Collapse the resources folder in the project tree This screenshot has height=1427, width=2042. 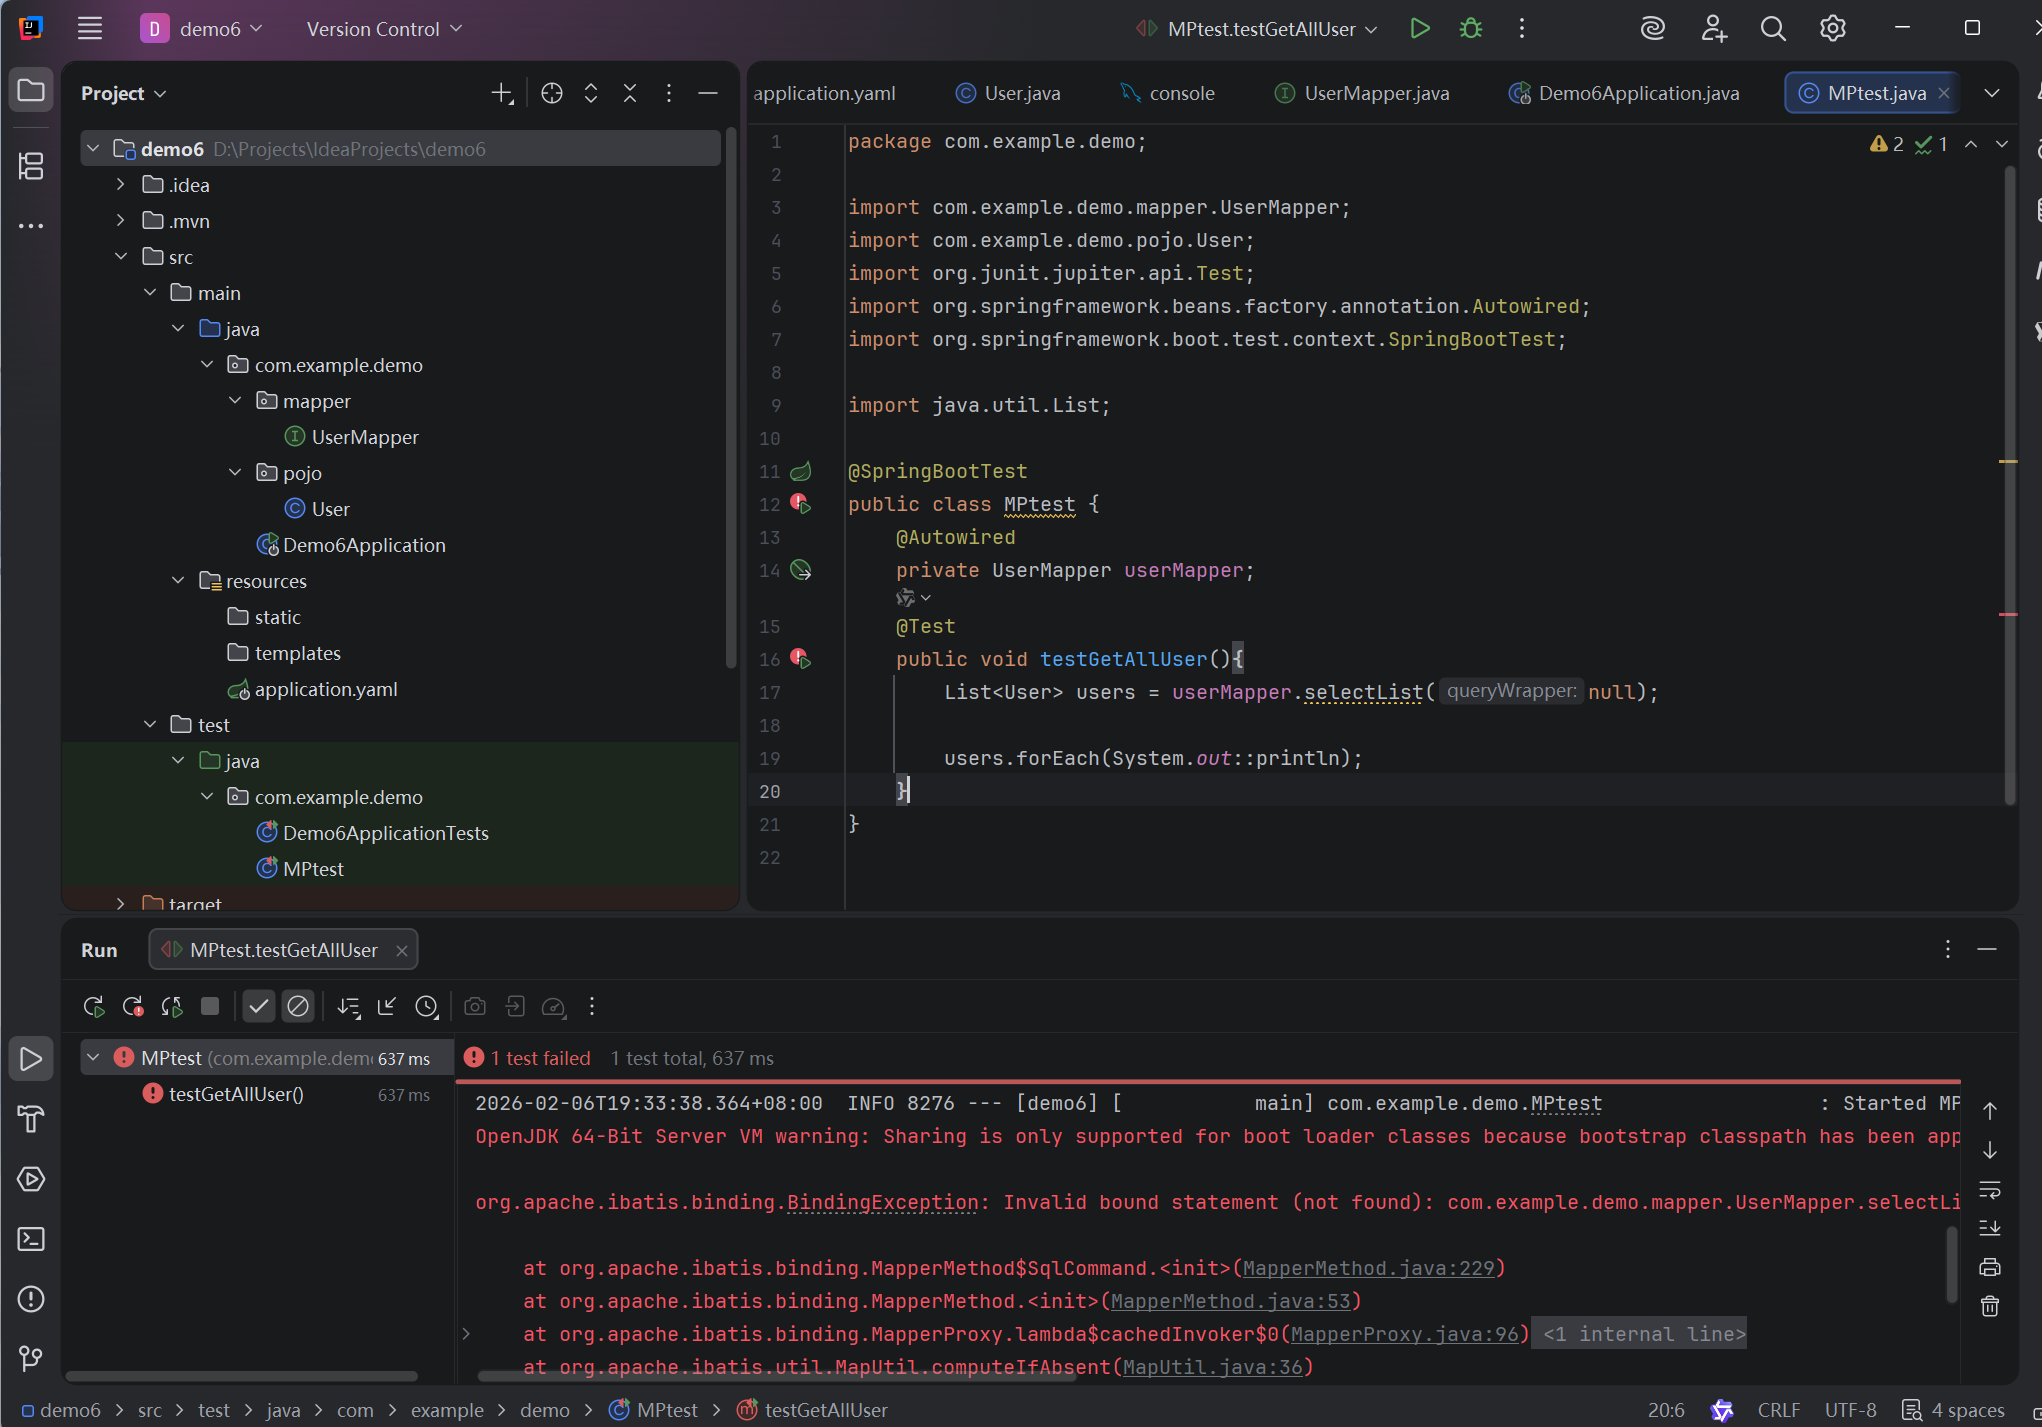click(178, 581)
